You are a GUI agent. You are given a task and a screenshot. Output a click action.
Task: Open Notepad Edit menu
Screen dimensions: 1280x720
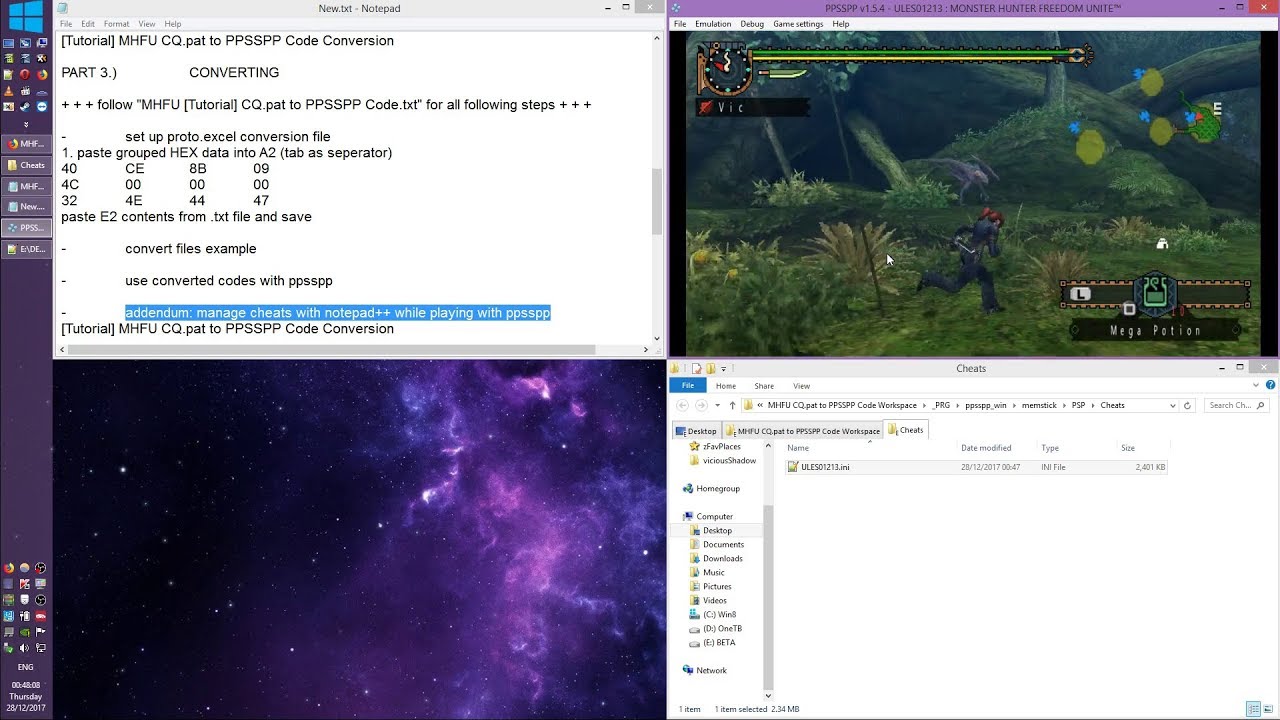coord(88,24)
